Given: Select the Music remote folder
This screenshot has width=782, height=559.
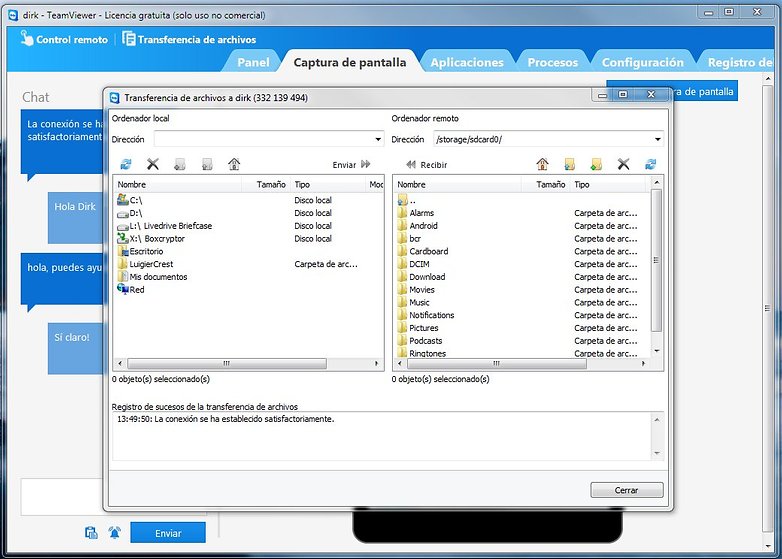Looking at the screenshot, I should 522,303.
